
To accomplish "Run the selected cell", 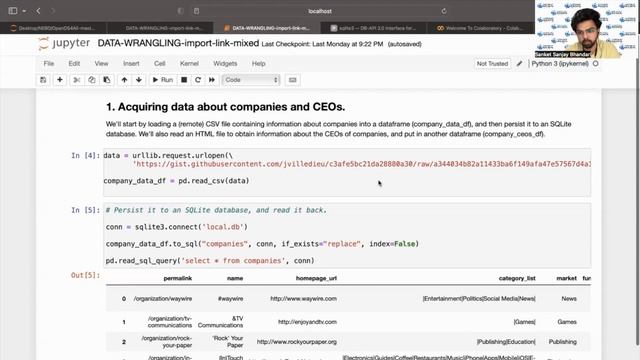I will (x=162, y=80).
